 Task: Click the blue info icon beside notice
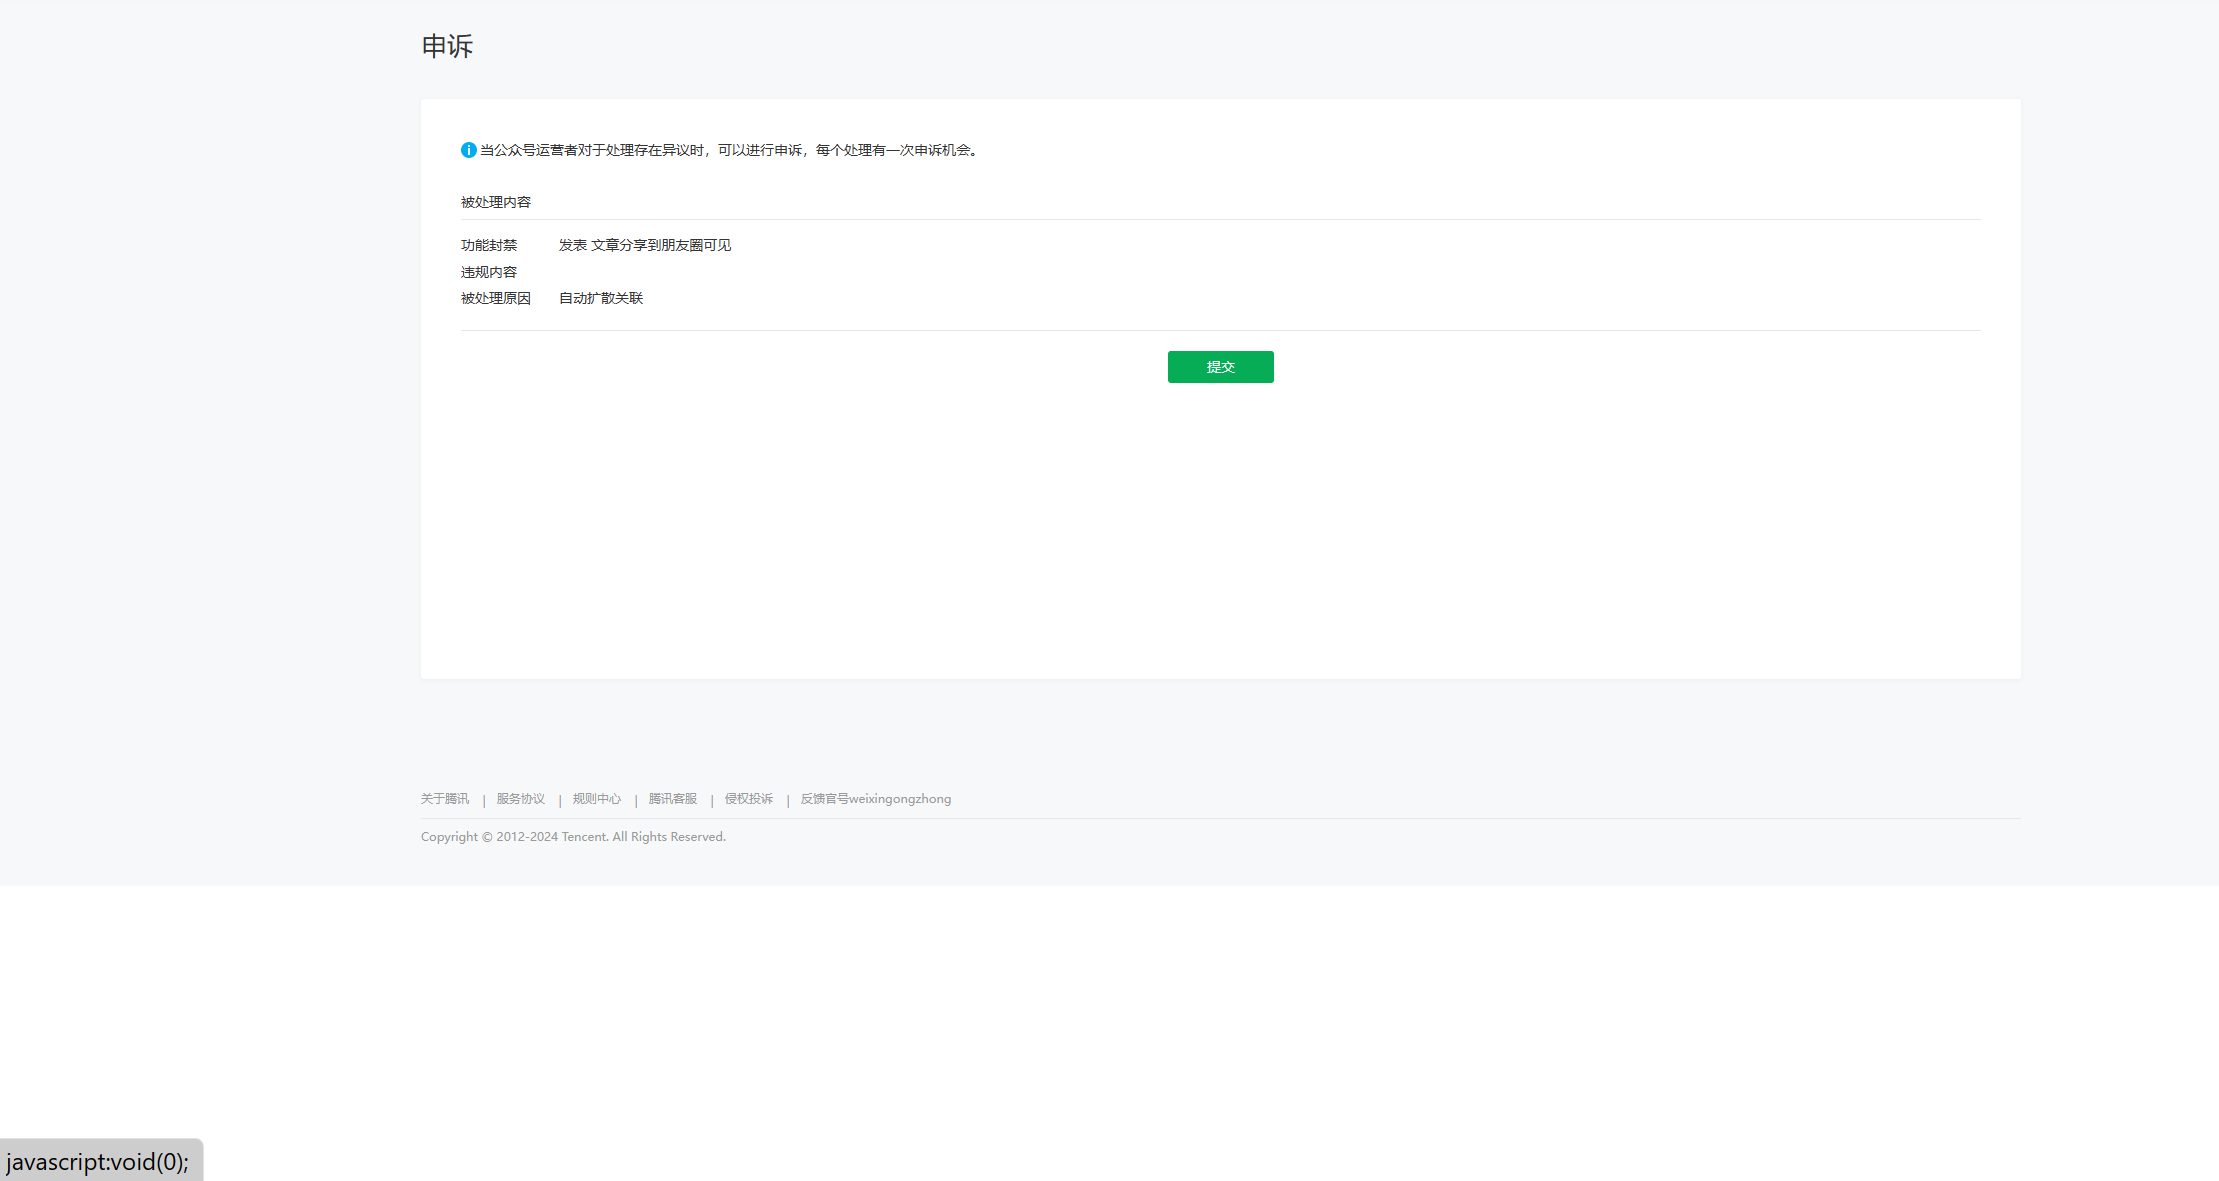point(468,150)
